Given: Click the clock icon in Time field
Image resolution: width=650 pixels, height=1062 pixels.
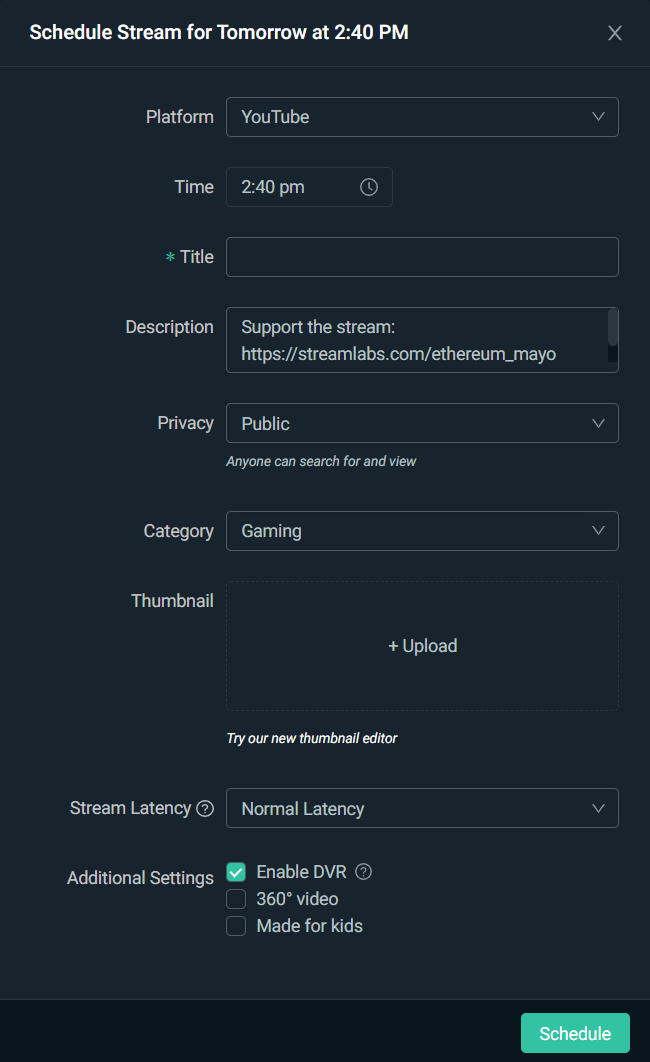Looking at the screenshot, I should click(x=369, y=187).
